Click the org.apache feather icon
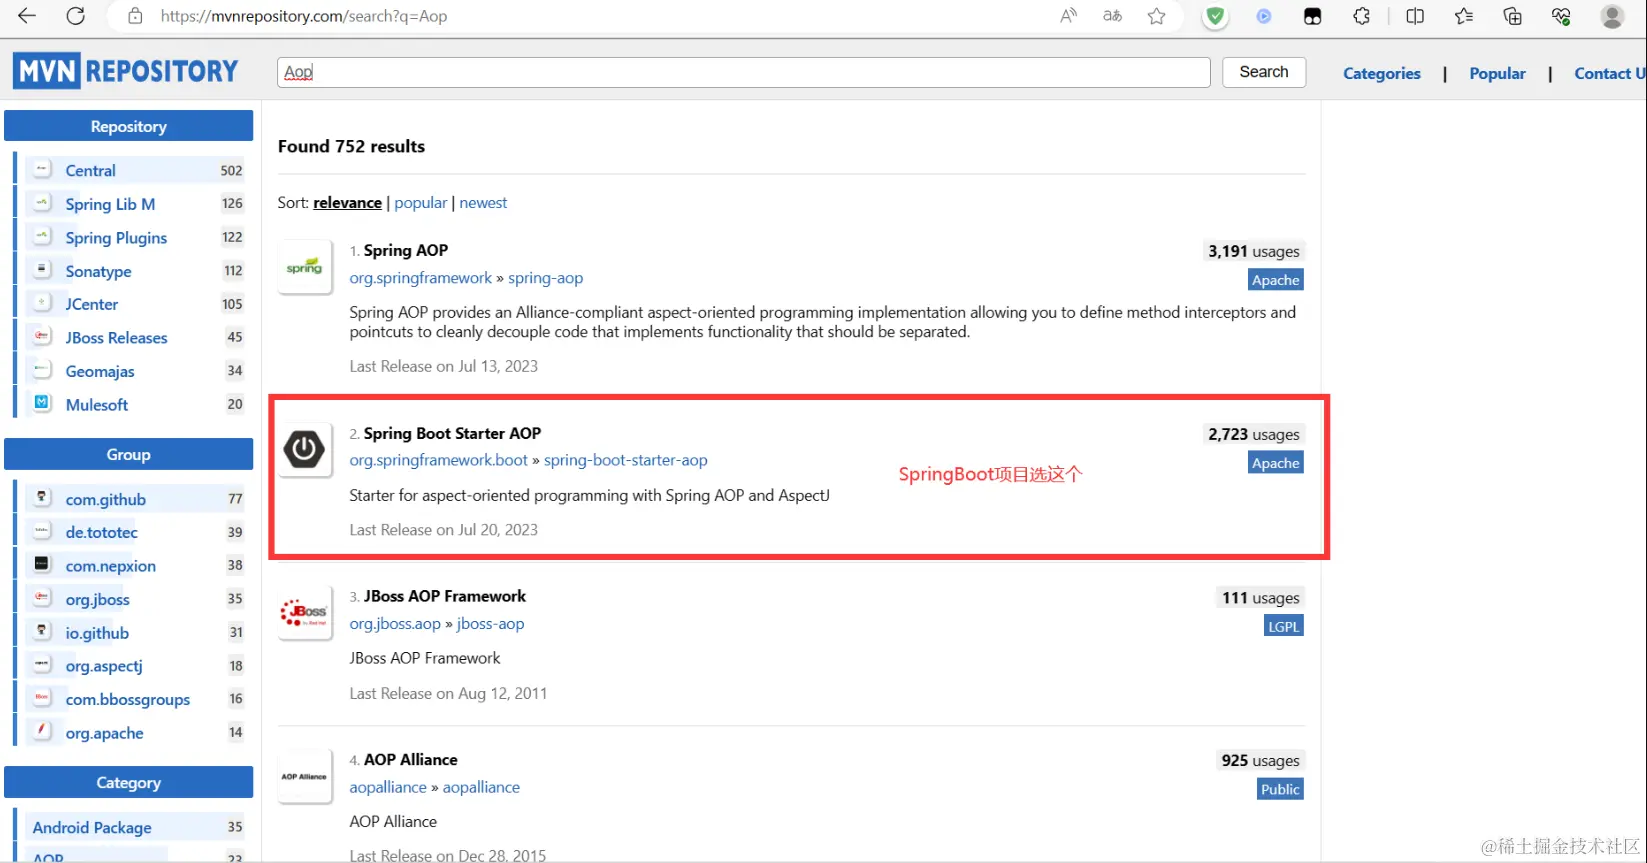The image size is (1647, 863). tap(42, 731)
